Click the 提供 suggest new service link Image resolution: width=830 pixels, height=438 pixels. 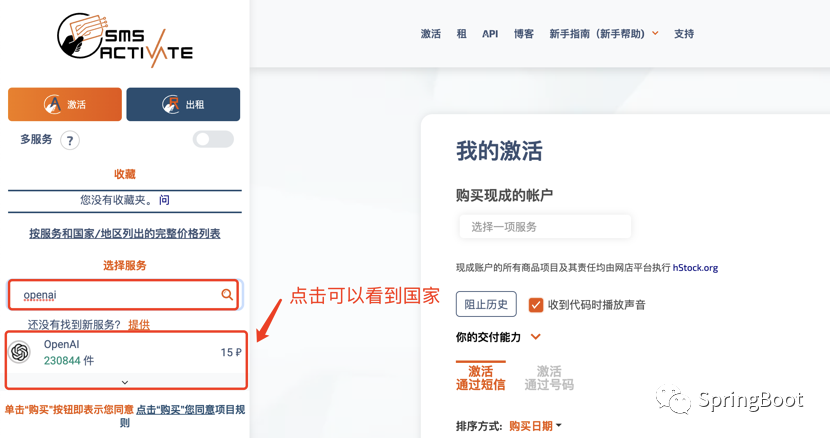pos(139,325)
